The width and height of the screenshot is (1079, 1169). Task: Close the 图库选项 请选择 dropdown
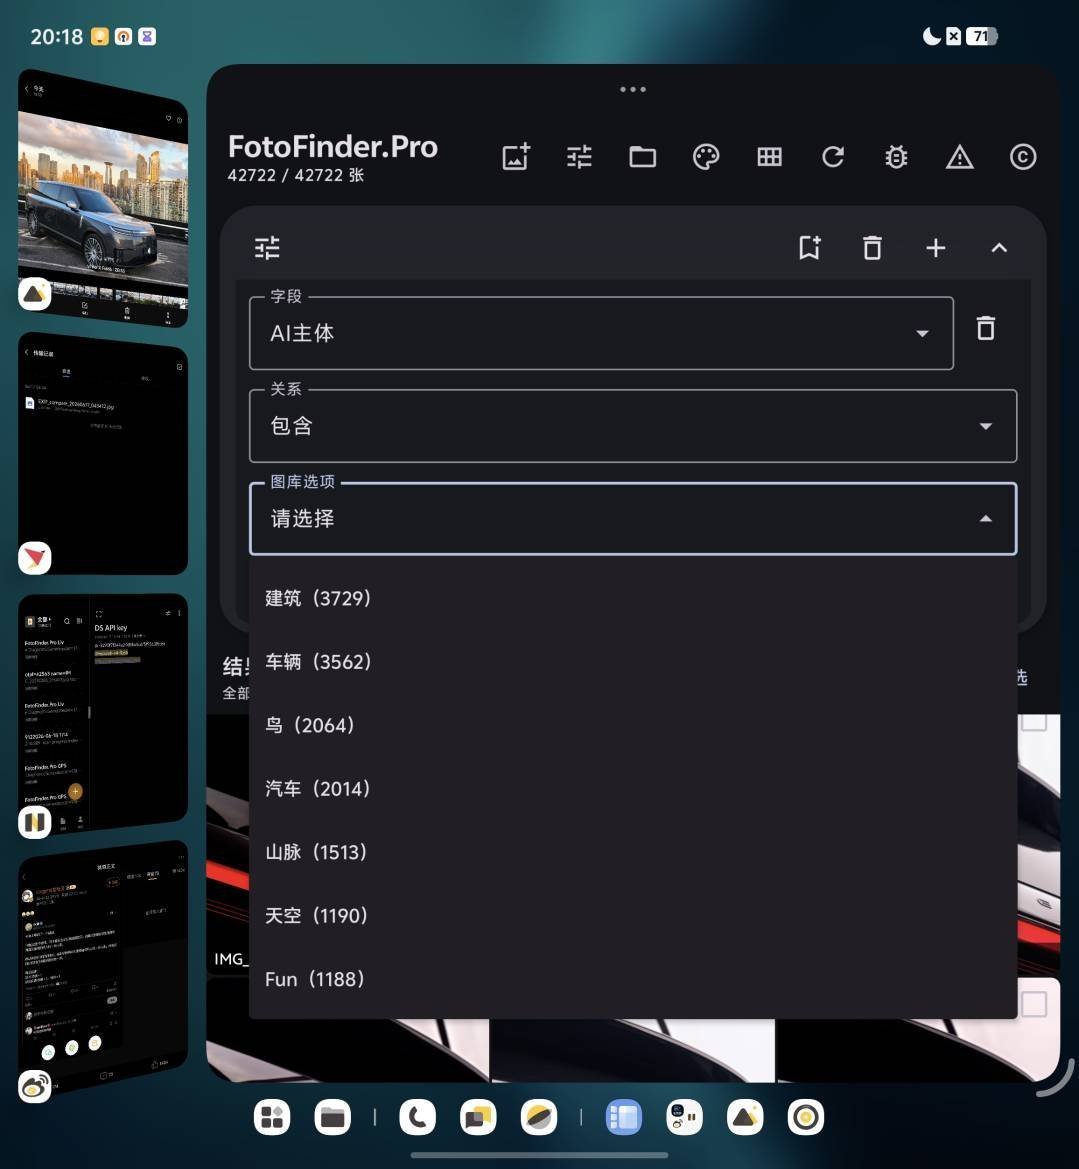pos(633,519)
